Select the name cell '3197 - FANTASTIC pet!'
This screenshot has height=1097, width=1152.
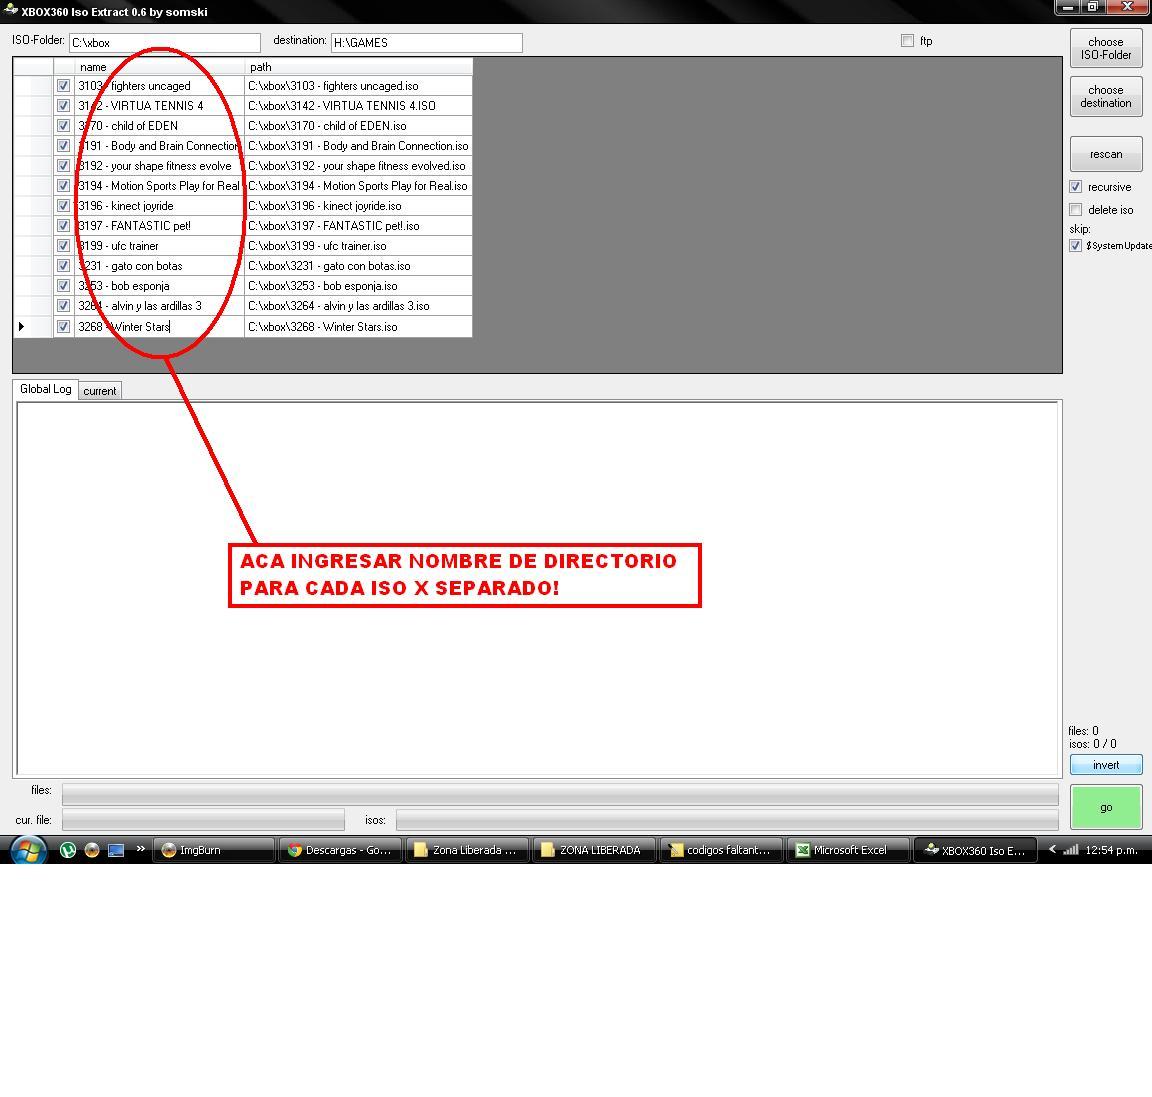pos(159,226)
